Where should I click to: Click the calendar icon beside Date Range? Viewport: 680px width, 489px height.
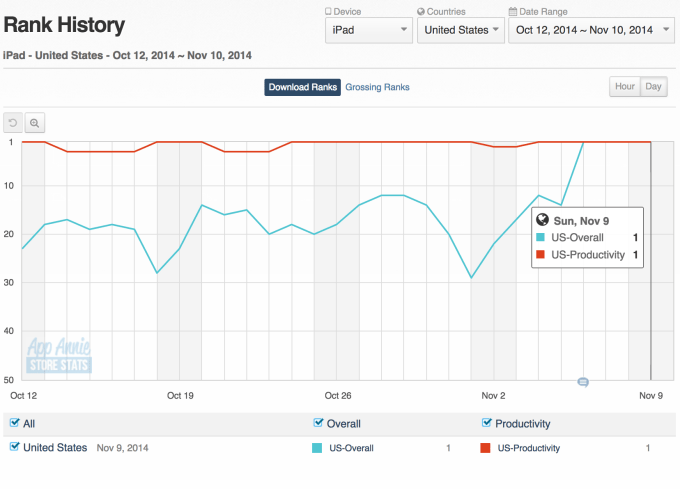point(513,12)
